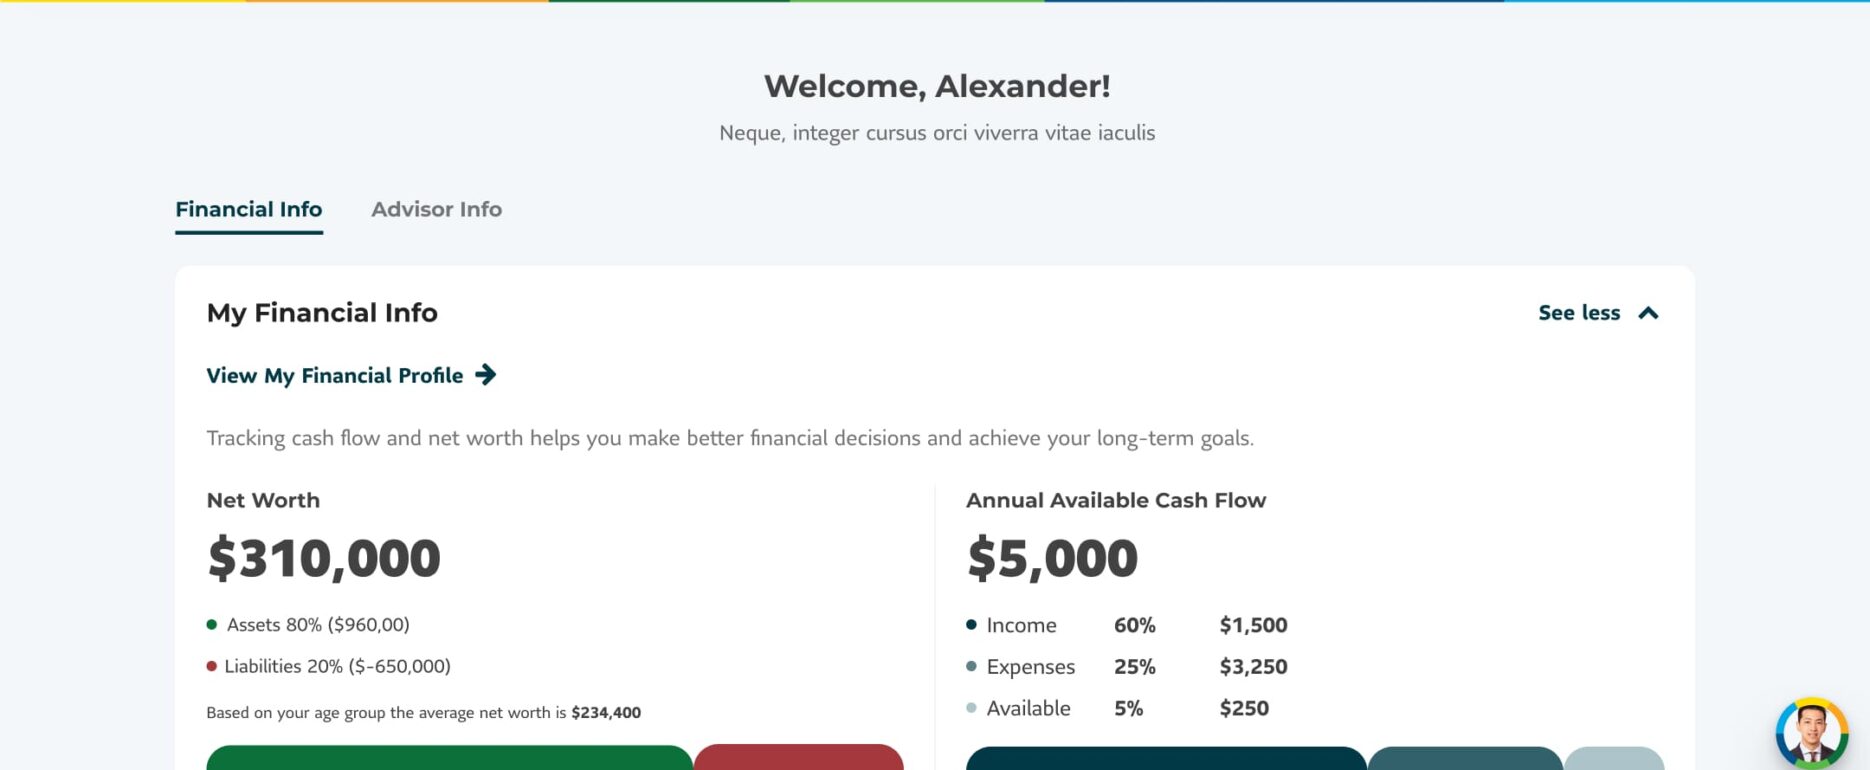
Task: Click the light Available legend dot
Action: [971, 708]
